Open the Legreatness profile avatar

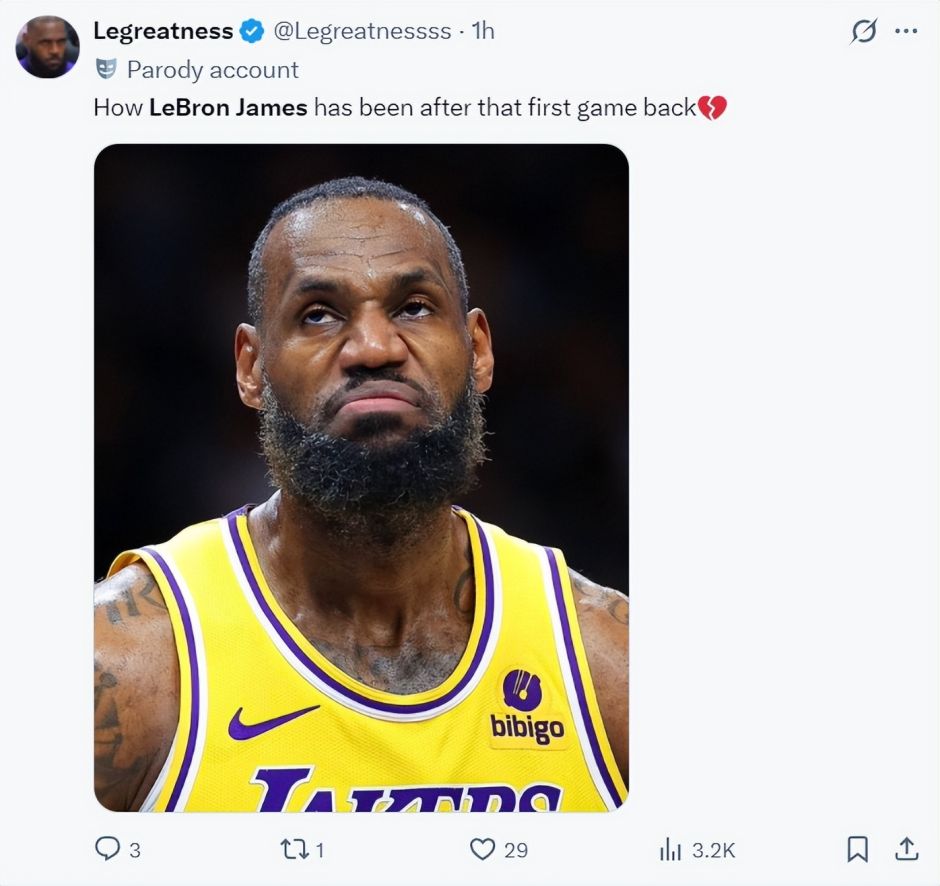pos(47,47)
